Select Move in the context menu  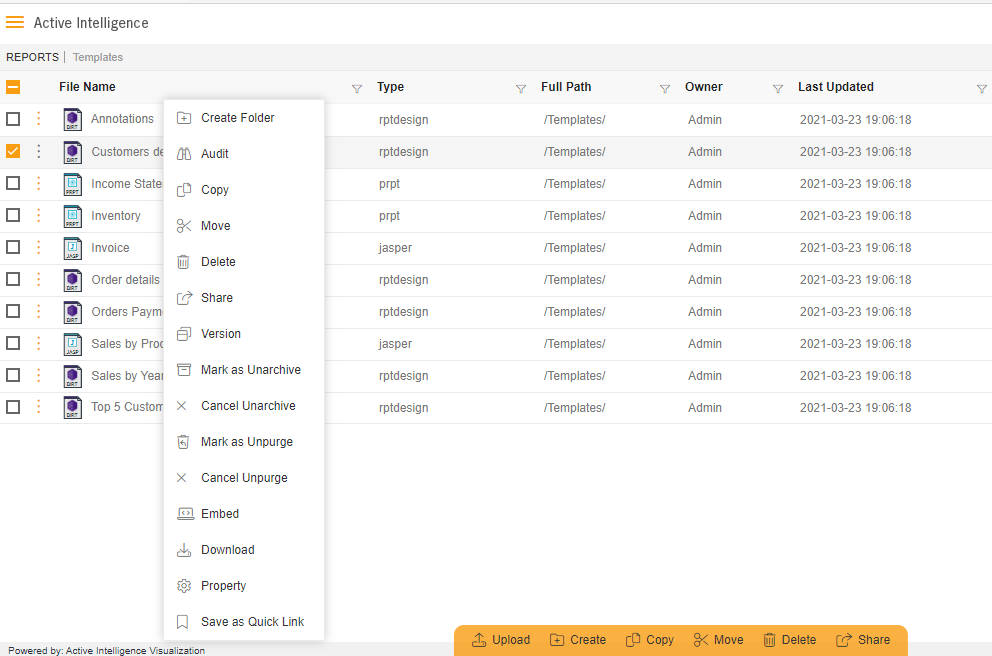(244, 226)
